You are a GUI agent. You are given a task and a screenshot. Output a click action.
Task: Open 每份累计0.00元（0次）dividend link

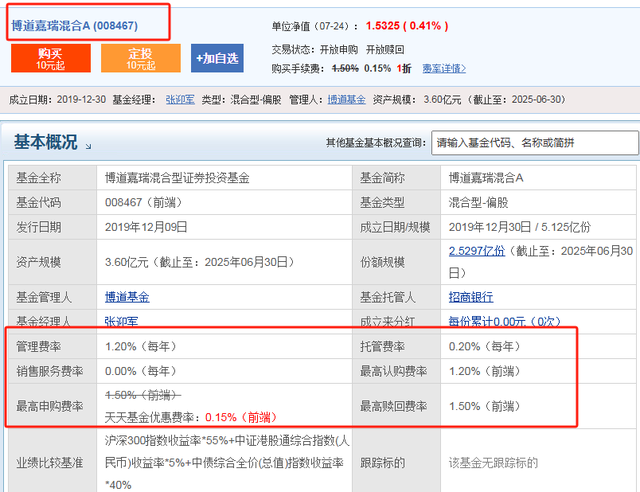click(505, 321)
